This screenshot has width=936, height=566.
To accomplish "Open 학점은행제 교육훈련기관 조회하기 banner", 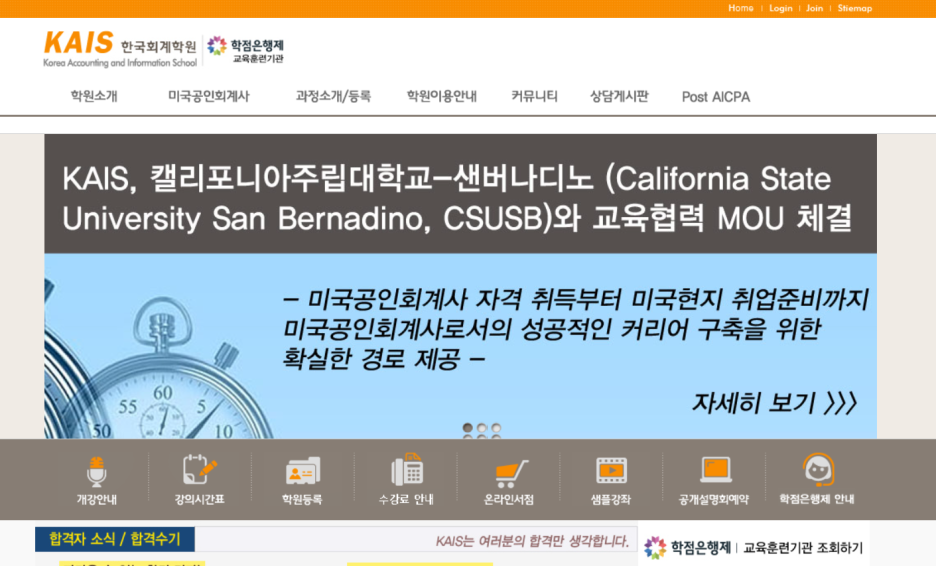I will click(753, 546).
